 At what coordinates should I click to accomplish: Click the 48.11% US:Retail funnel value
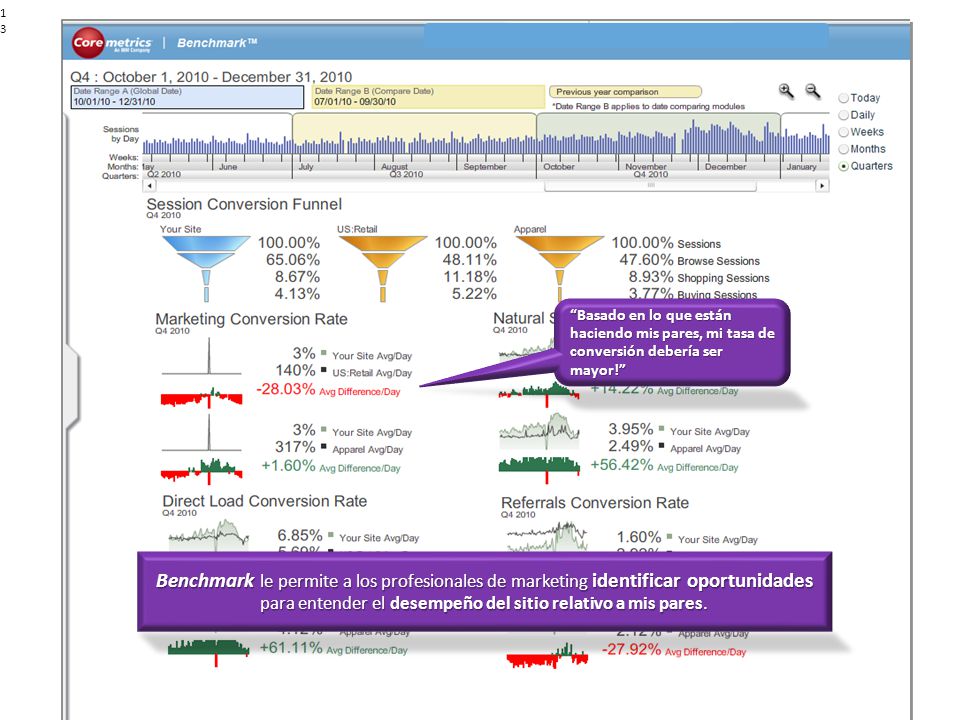(470, 260)
